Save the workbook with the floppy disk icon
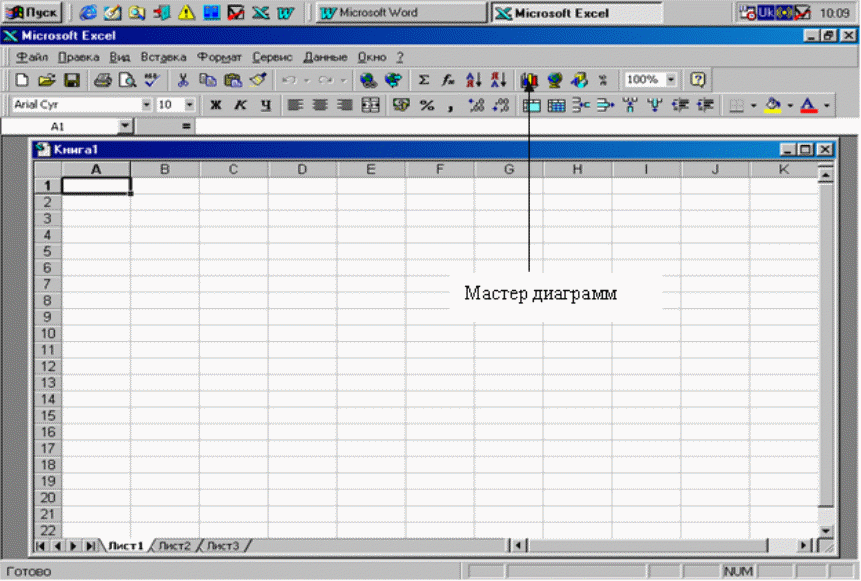The image size is (861, 581). pos(72,80)
